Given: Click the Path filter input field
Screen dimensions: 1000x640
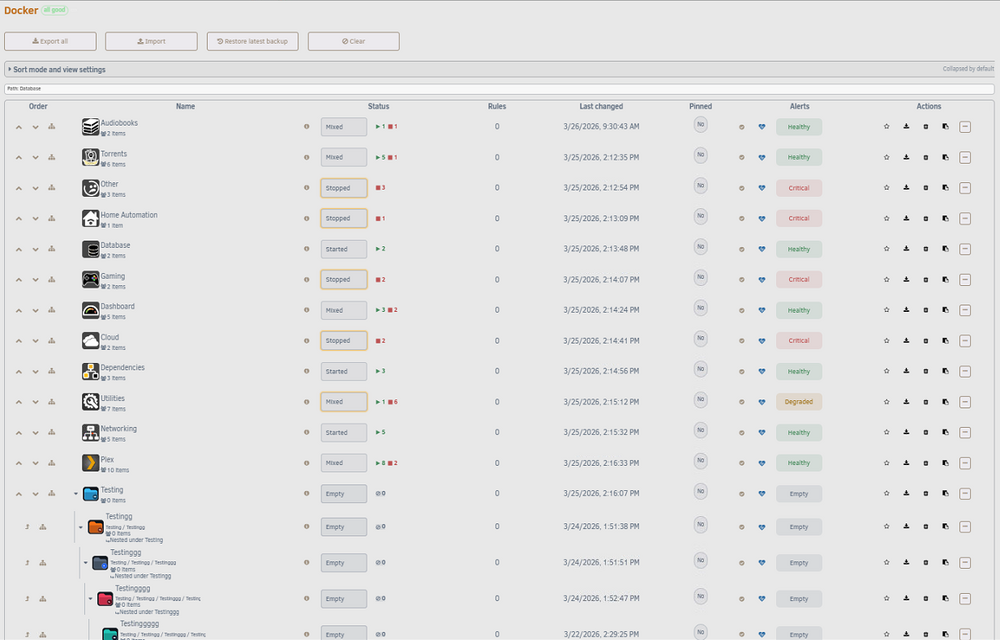Looking at the screenshot, I should (499, 89).
